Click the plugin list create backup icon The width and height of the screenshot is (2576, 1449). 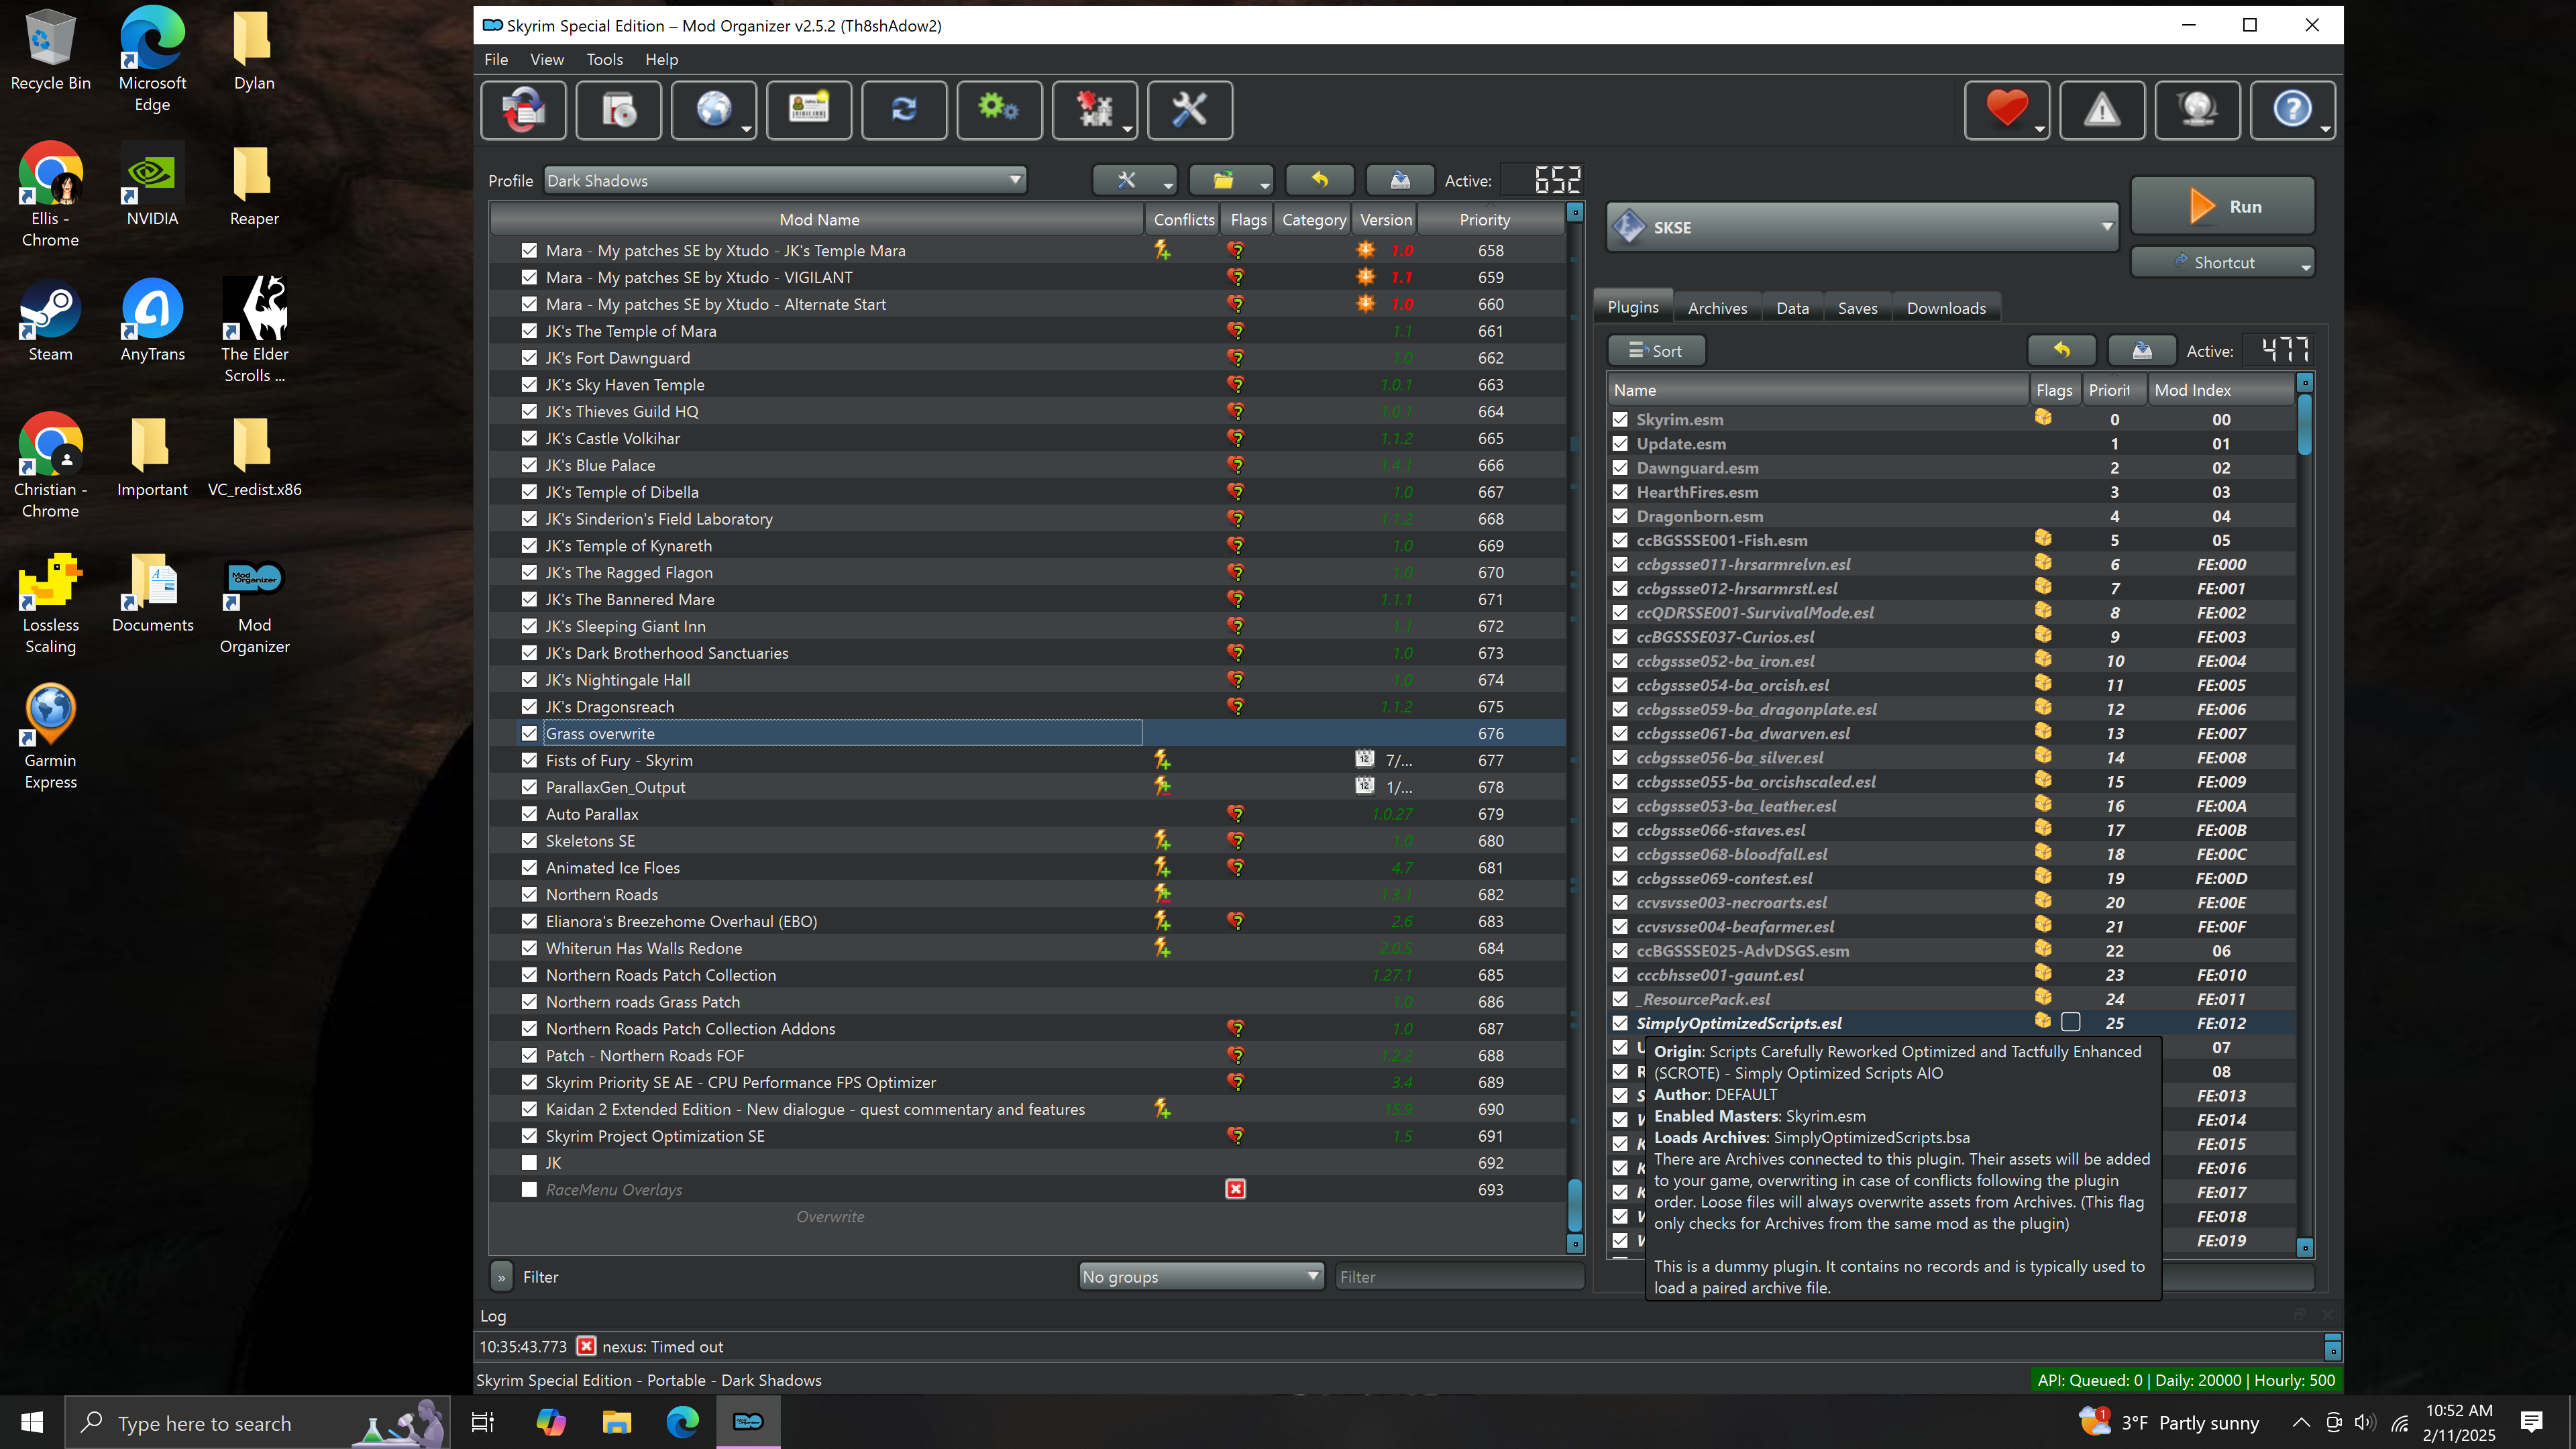point(2142,350)
